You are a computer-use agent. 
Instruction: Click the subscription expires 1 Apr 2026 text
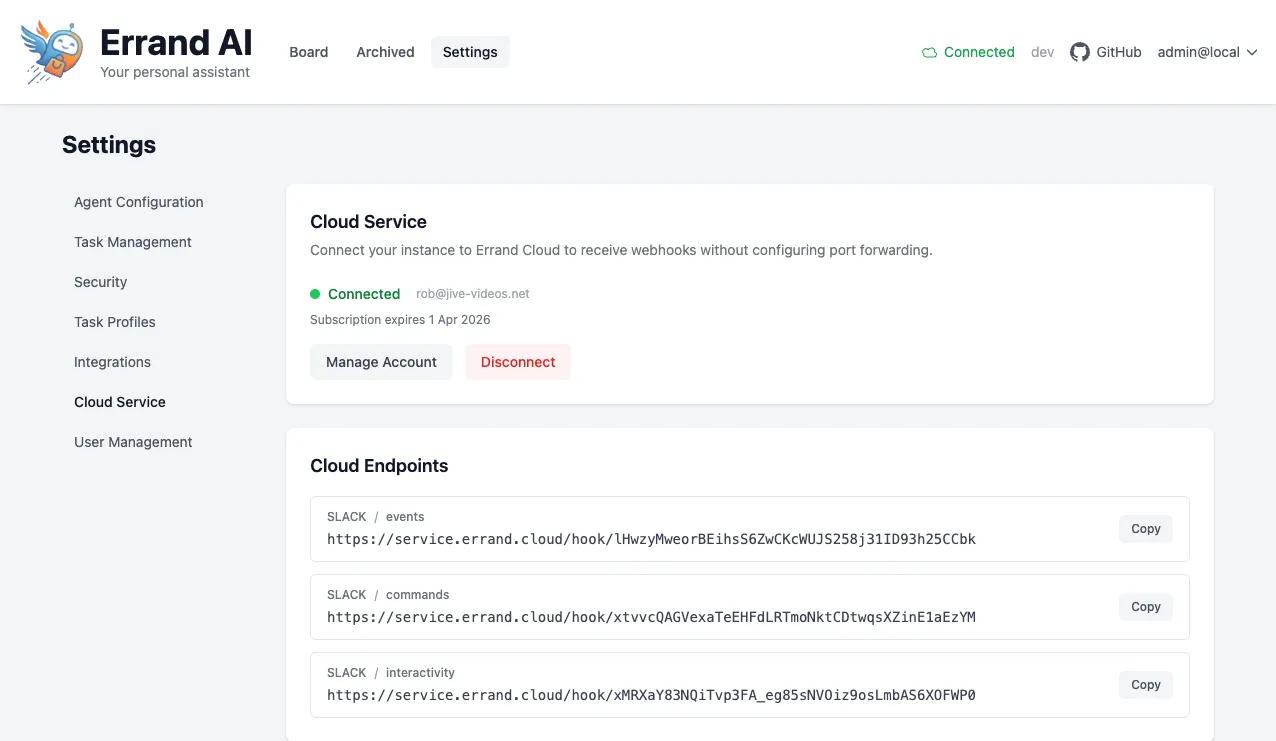pyautogui.click(x=400, y=320)
